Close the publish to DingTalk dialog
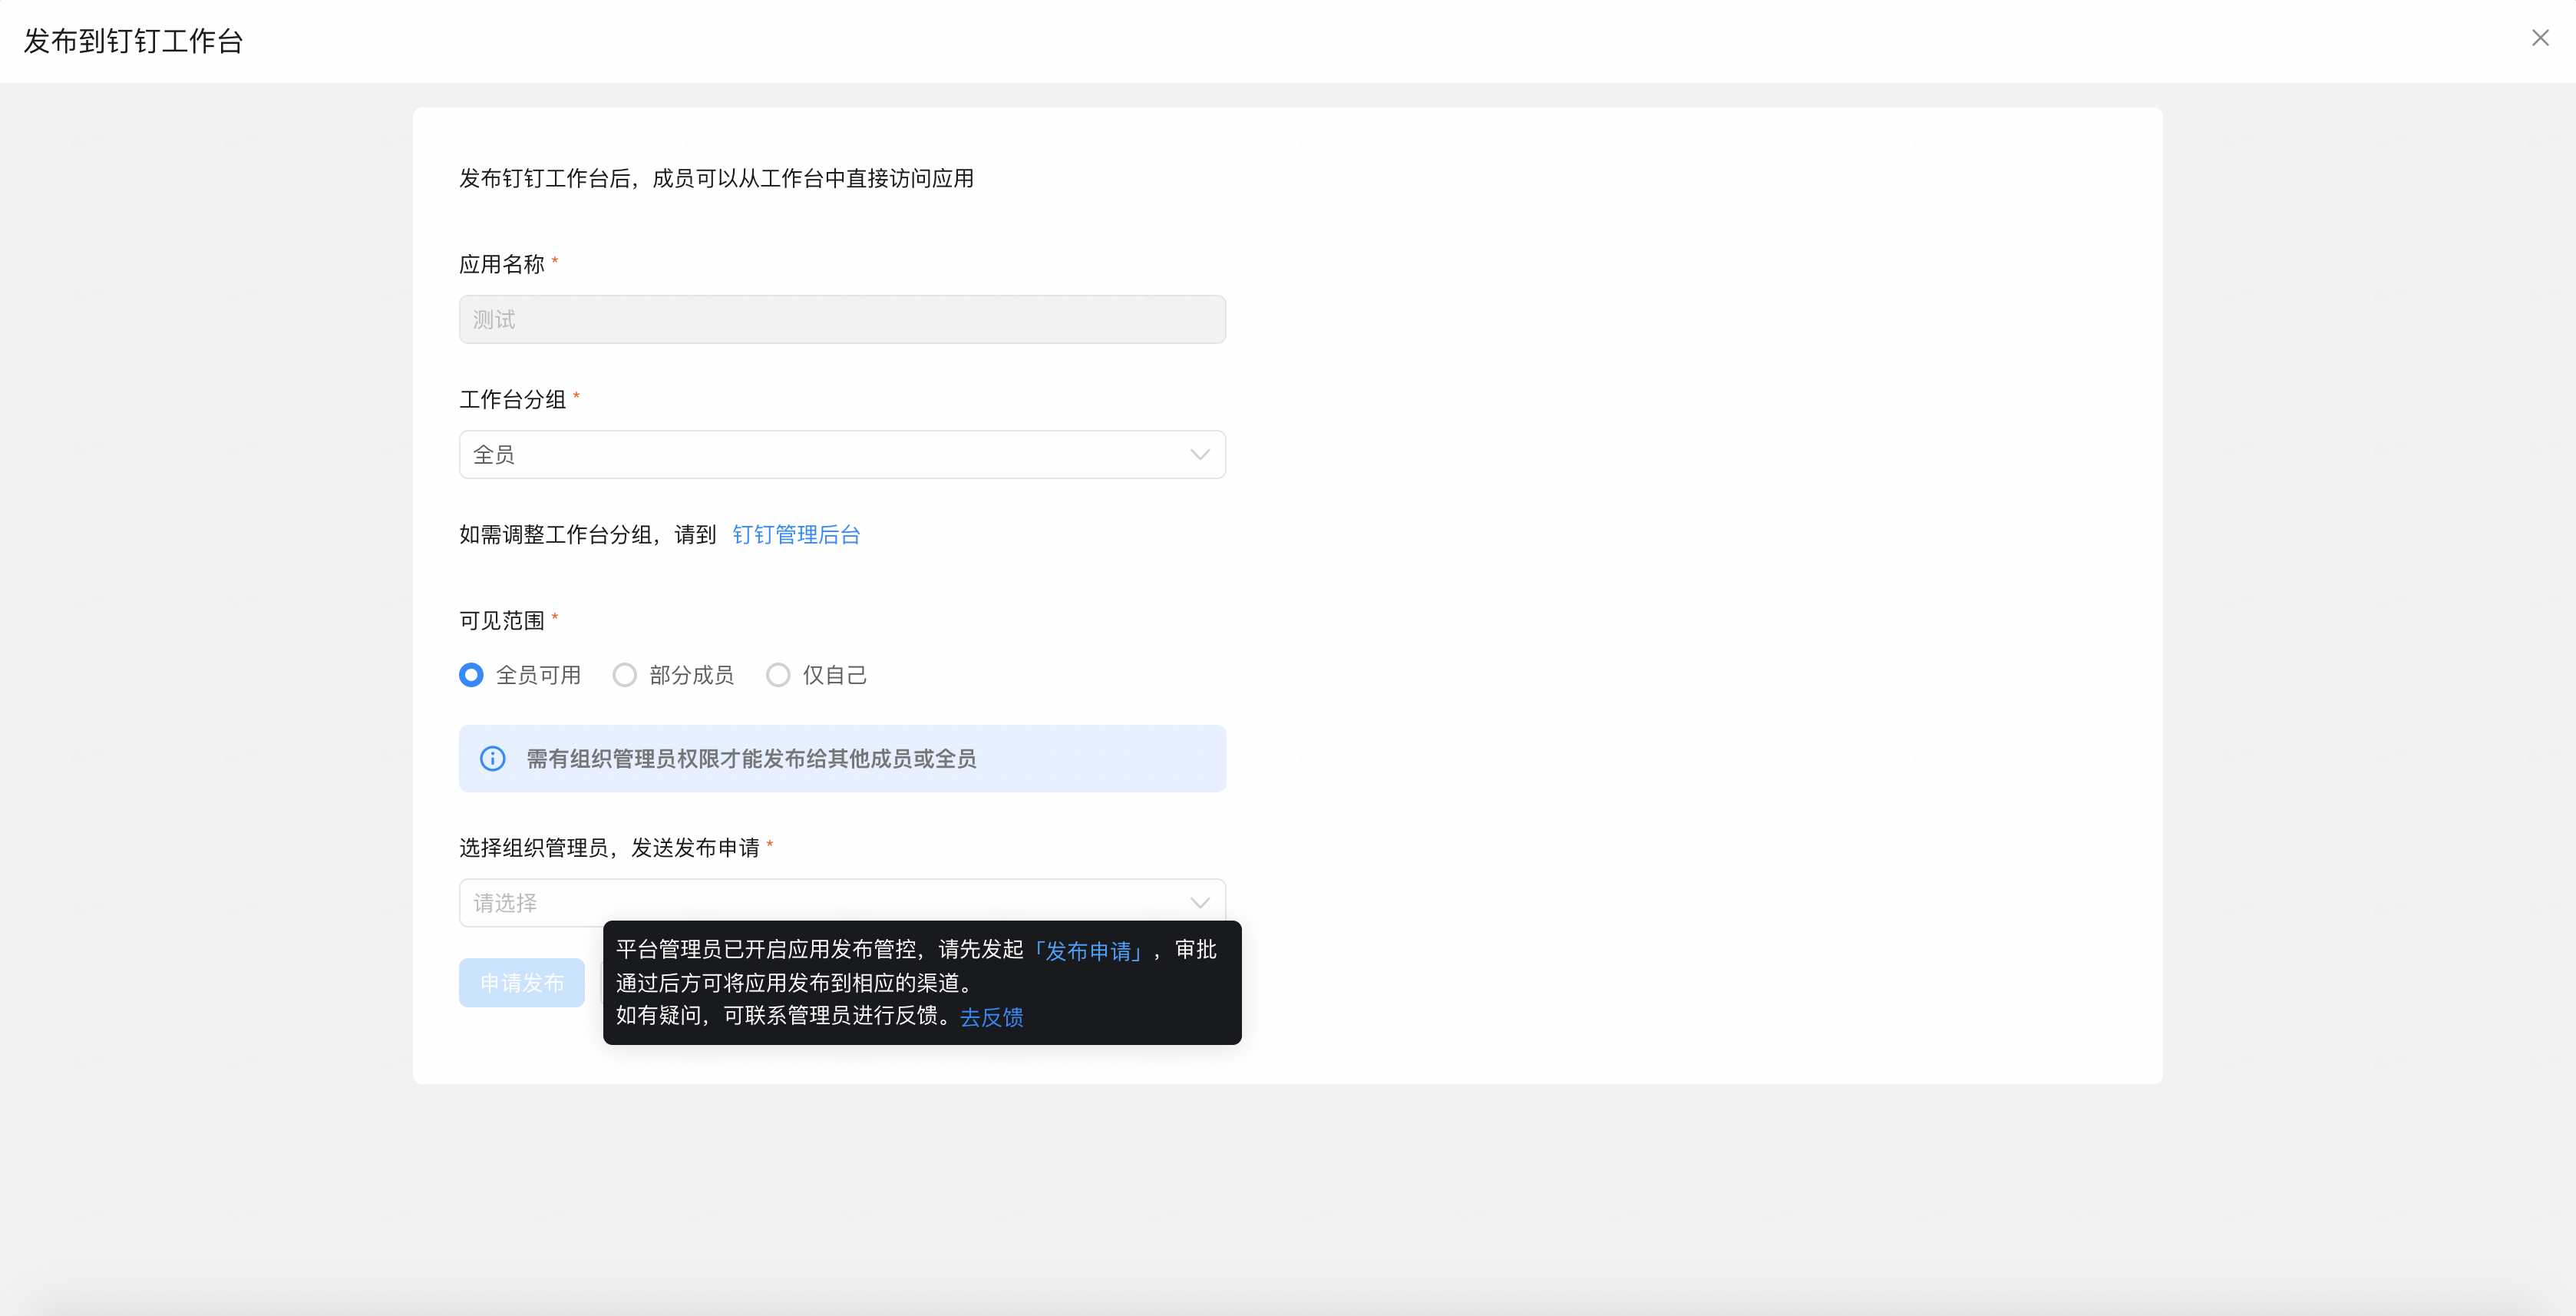 (2540, 38)
